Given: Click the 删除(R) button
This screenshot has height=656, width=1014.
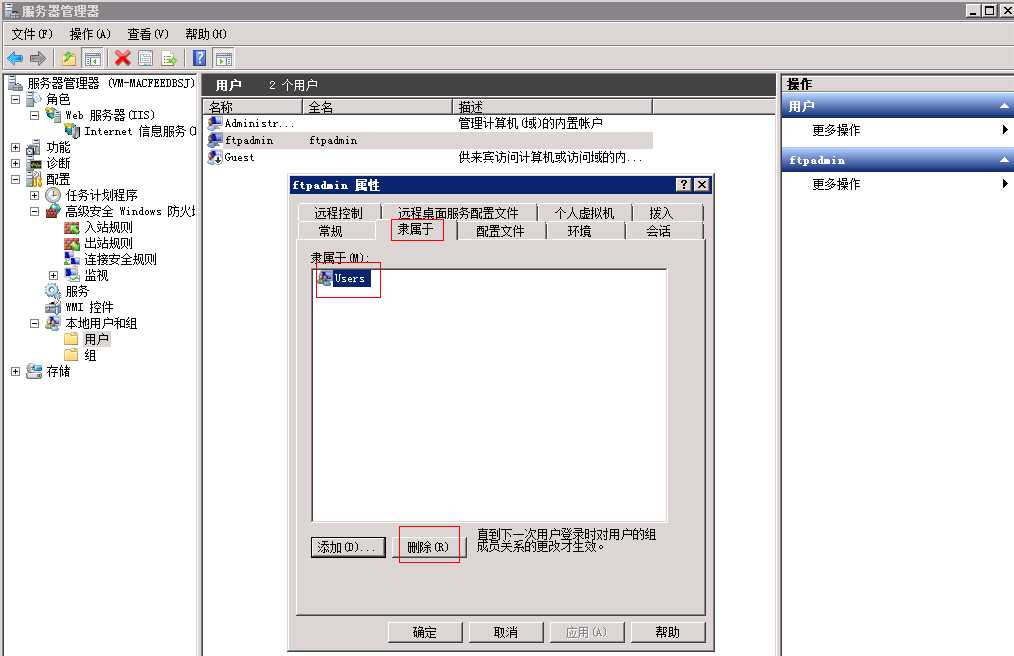Looking at the screenshot, I should (428, 547).
